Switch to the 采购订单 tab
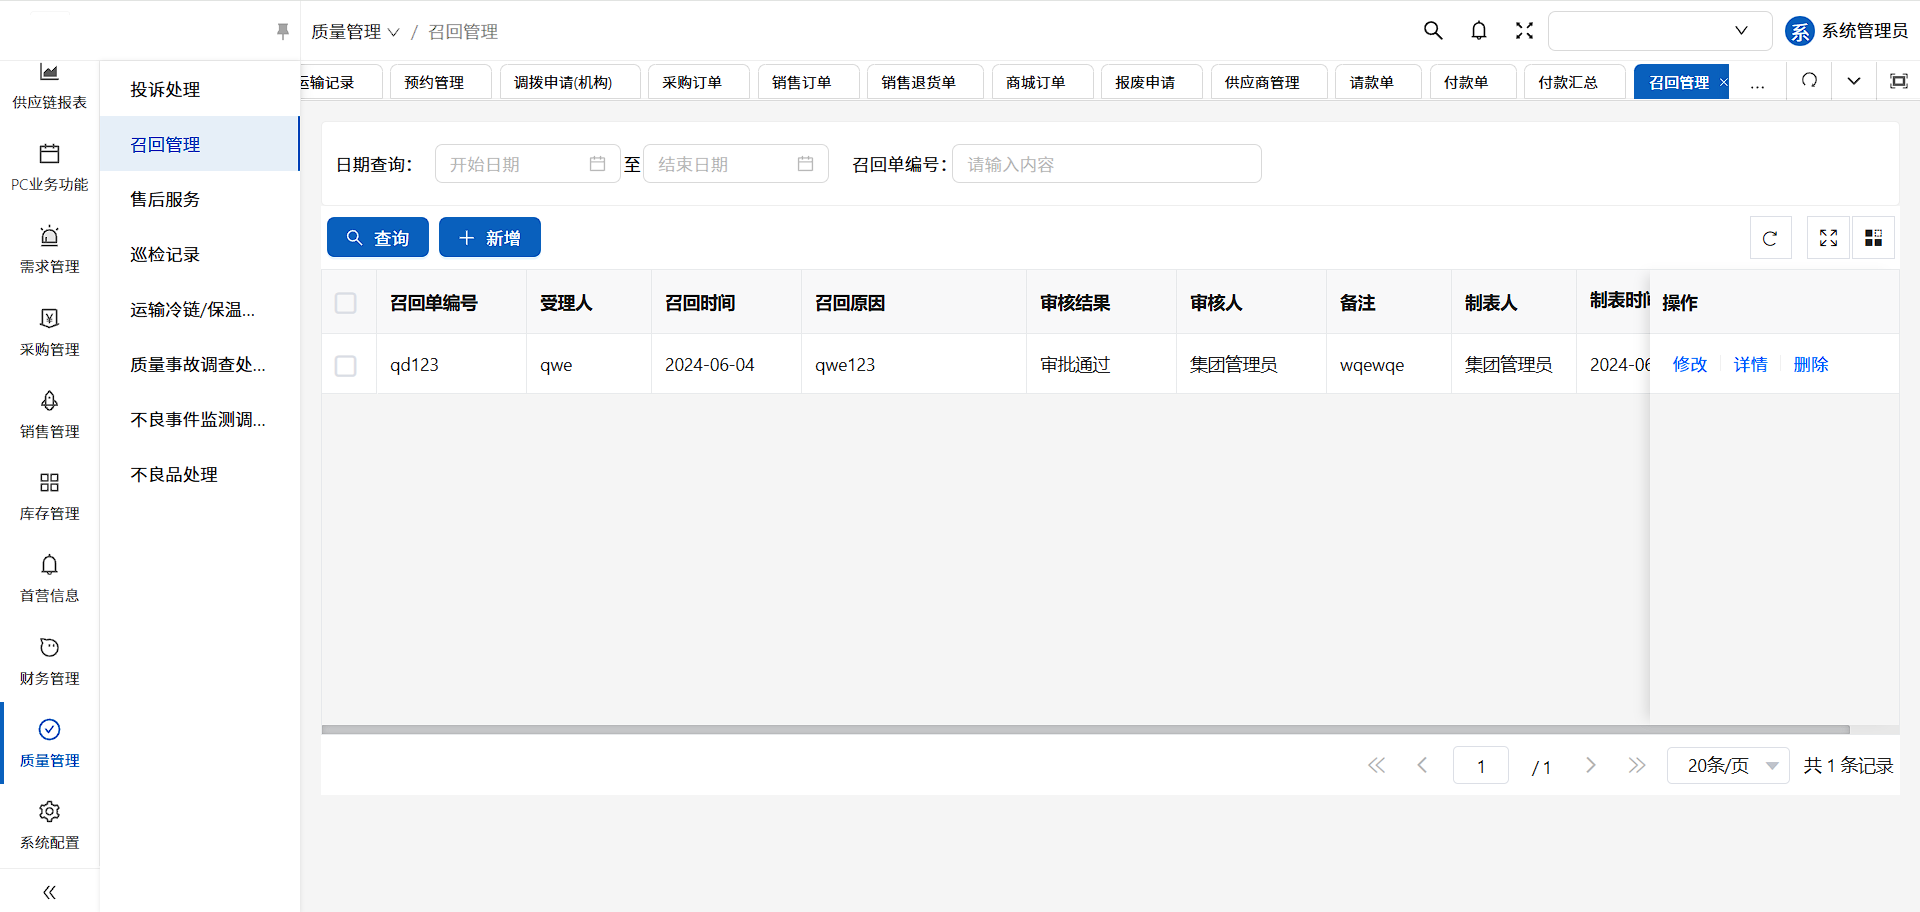Image resolution: width=1920 pixels, height=912 pixels. point(692,82)
